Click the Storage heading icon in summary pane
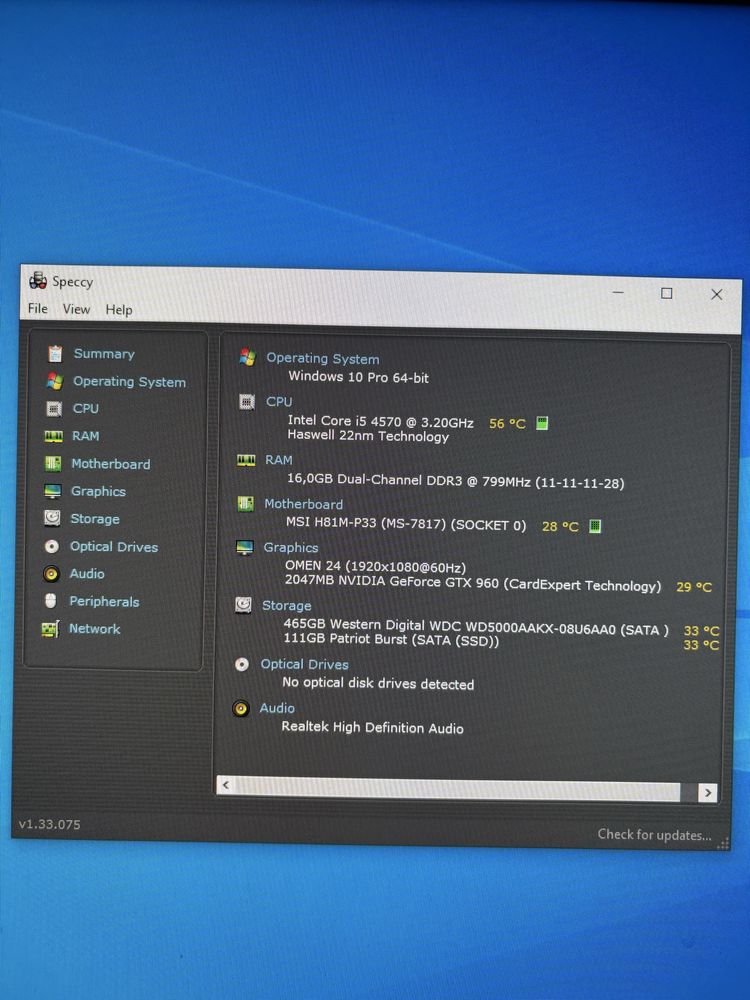 [243, 605]
